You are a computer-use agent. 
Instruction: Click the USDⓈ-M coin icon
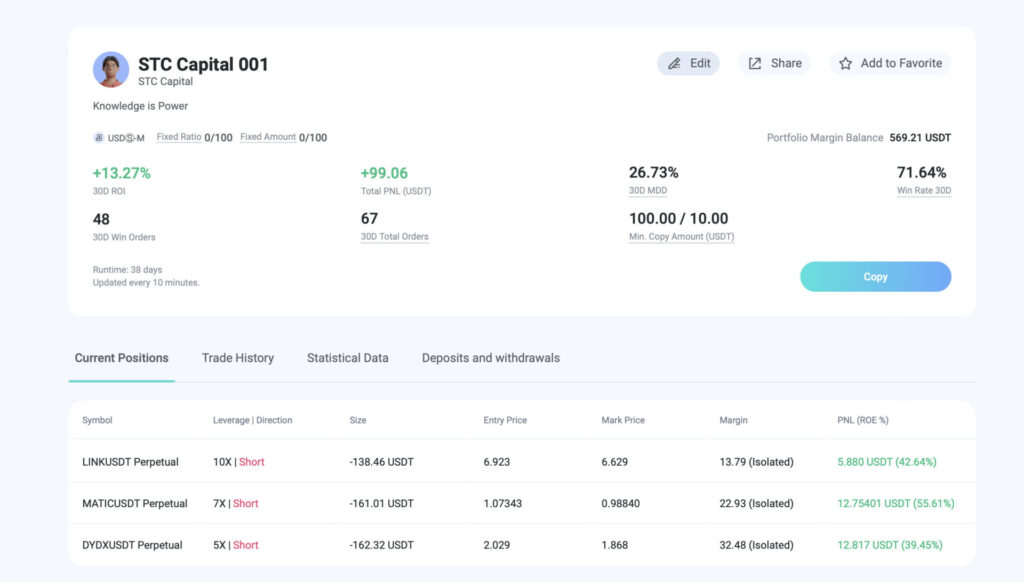coord(98,138)
